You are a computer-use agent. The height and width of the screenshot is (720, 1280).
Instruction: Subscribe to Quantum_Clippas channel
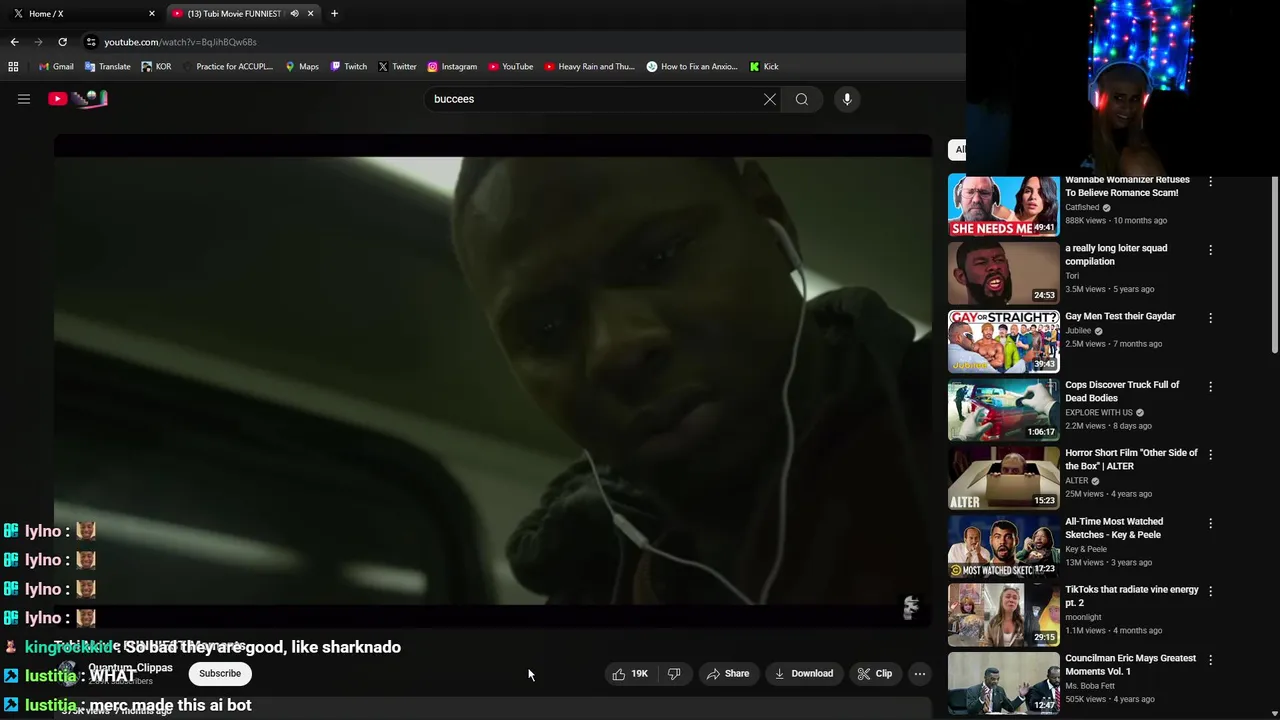(220, 674)
